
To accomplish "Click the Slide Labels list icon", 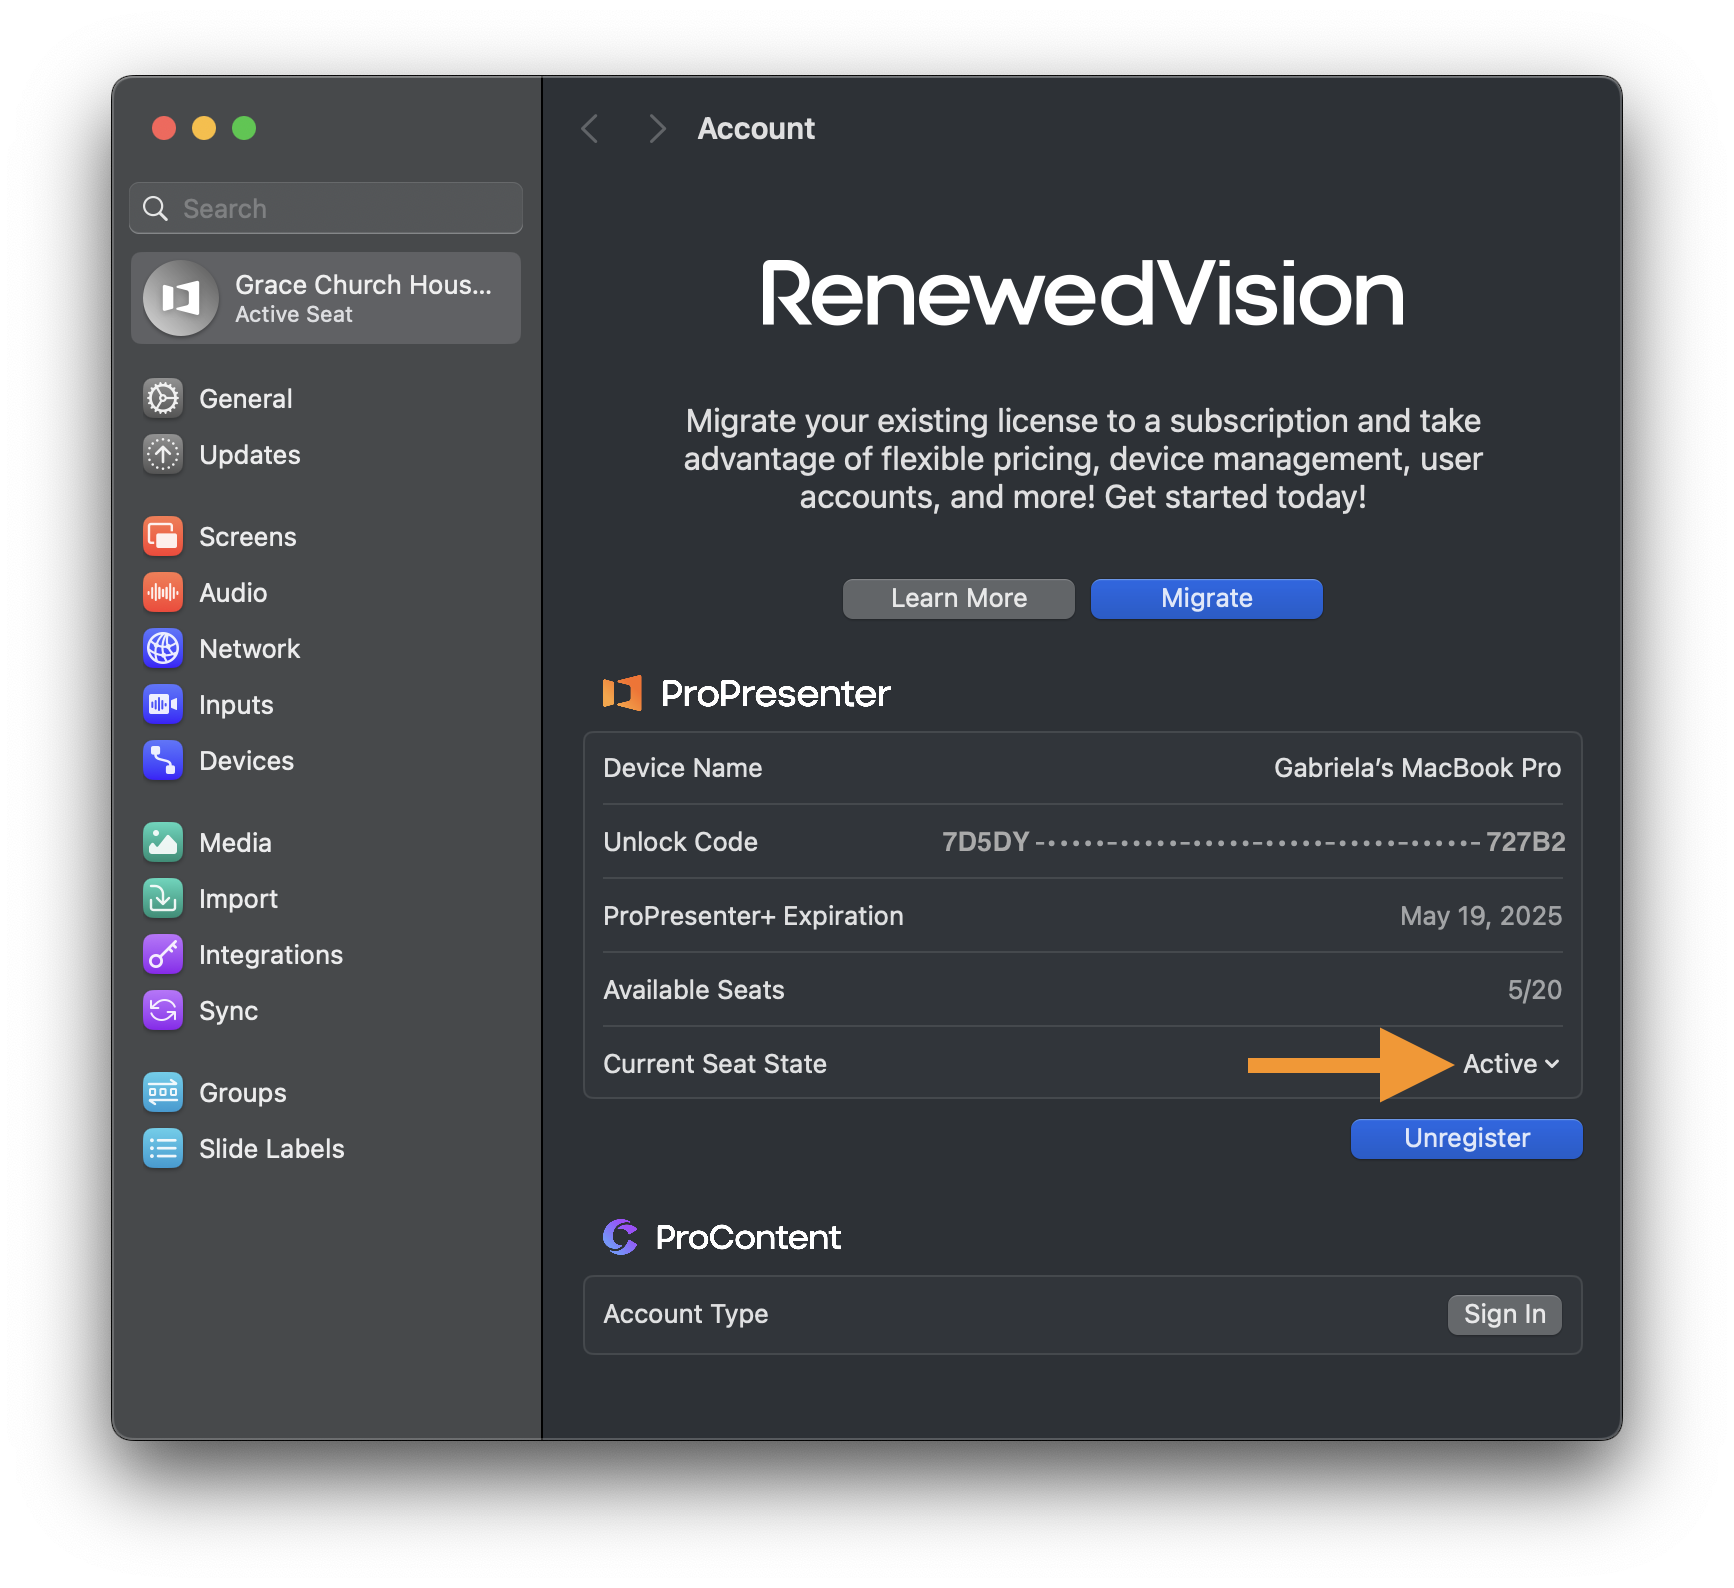I will pos(163,1148).
